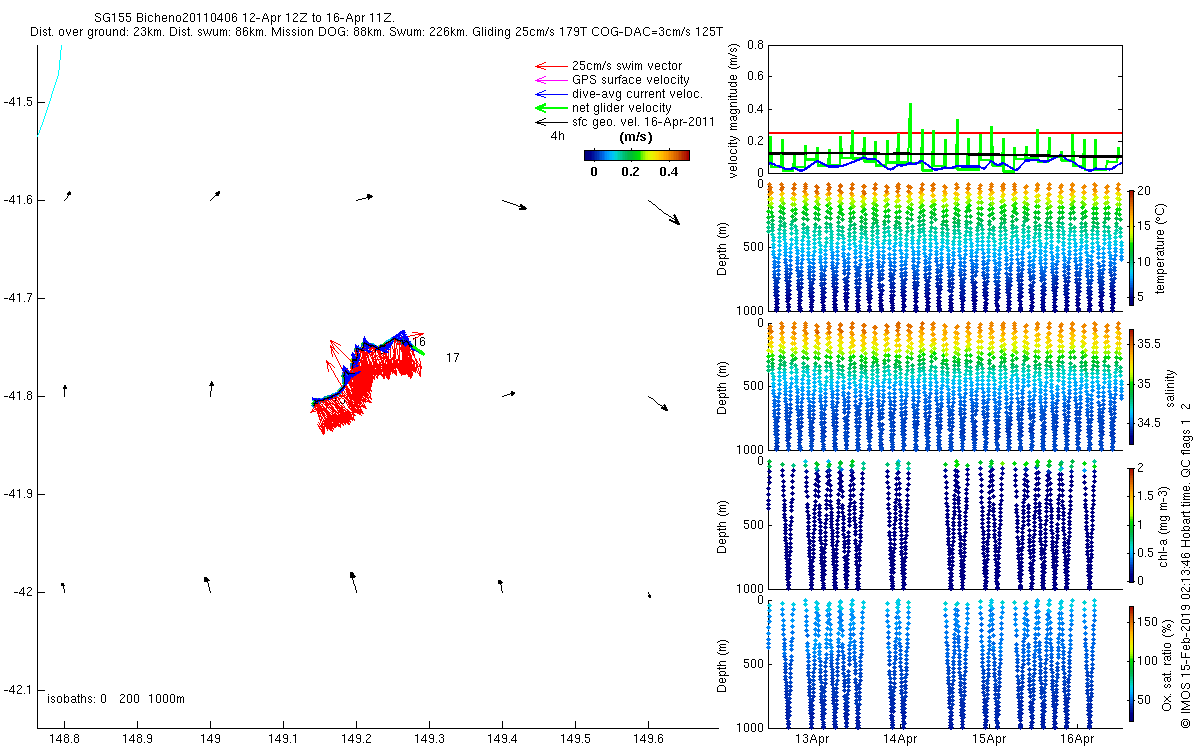Select the 'net glider velocity' legend label
1200x750 pixels.
pyautogui.click(x=622, y=108)
